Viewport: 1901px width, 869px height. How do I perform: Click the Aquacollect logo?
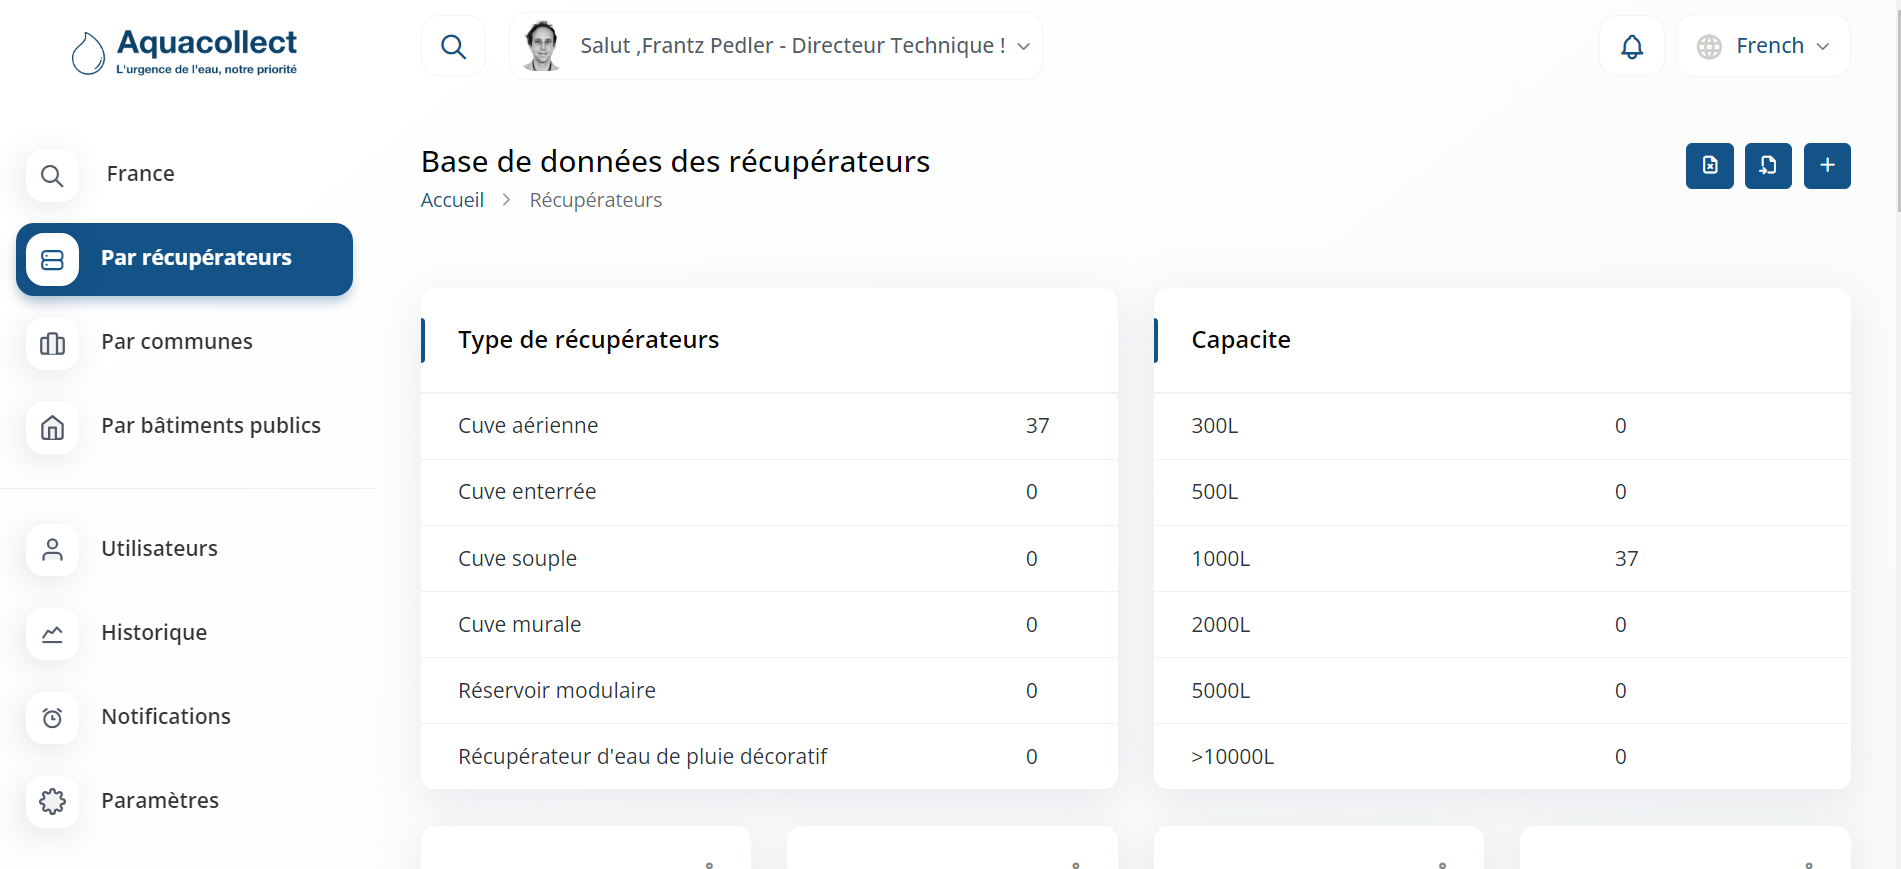click(185, 52)
